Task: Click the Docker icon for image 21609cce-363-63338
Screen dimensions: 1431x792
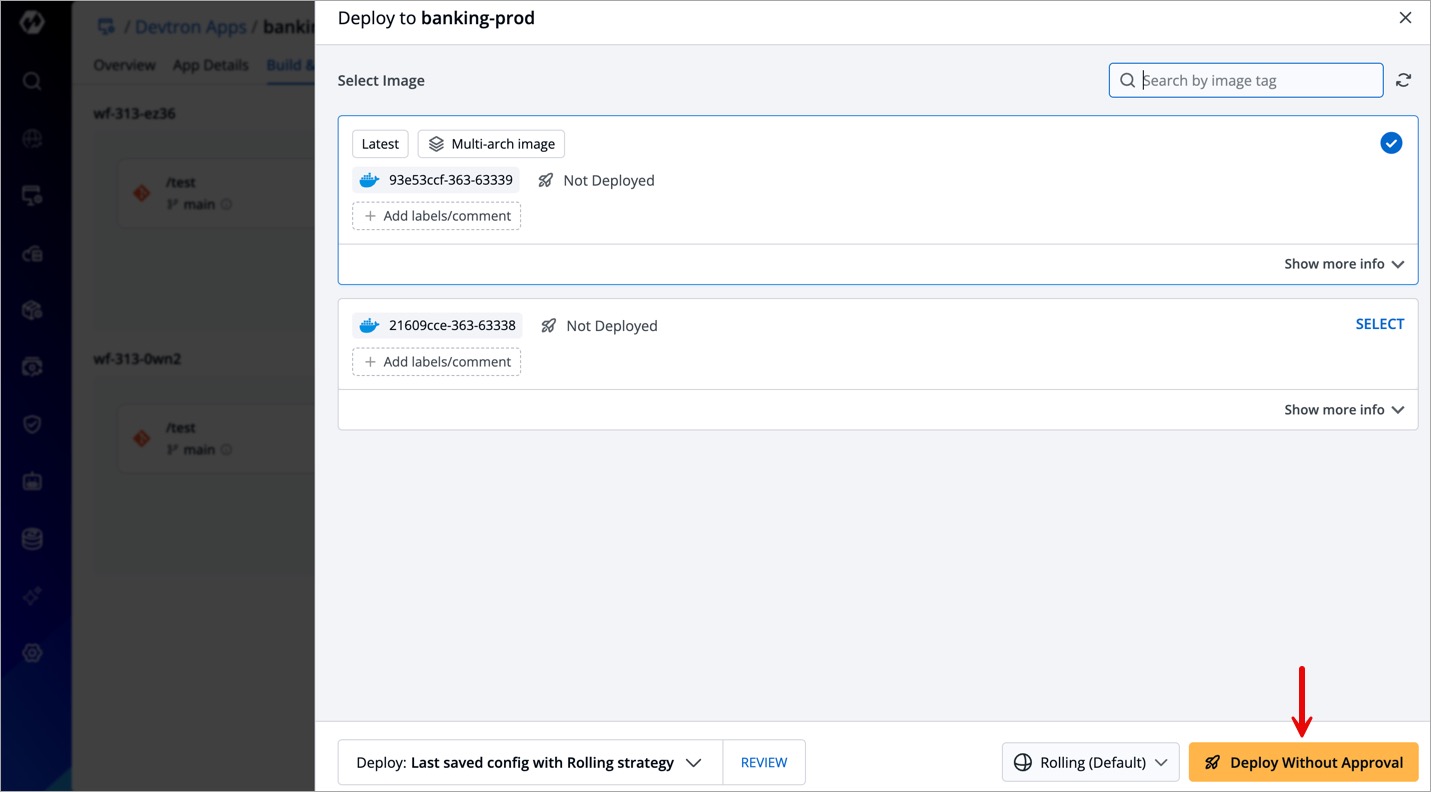Action: pyautogui.click(x=369, y=325)
